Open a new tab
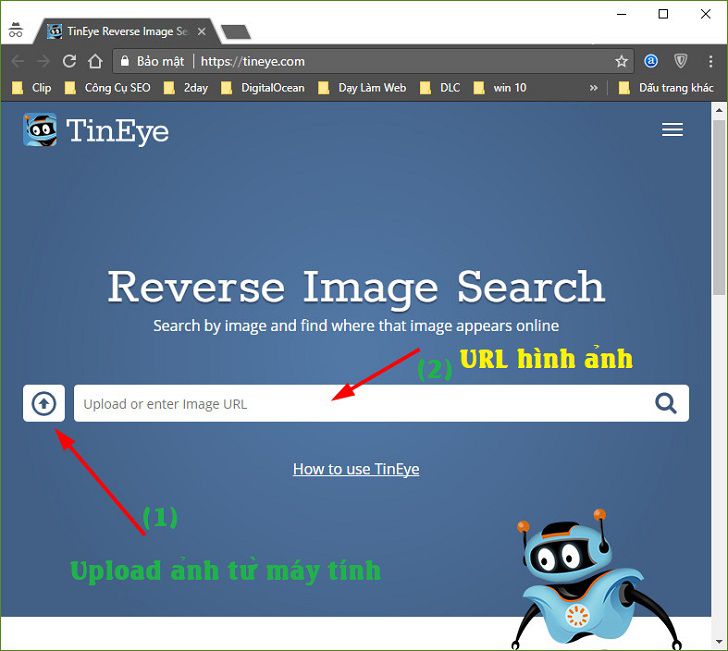728x651 pixels. pyautogui.click(x=236, y=32)
